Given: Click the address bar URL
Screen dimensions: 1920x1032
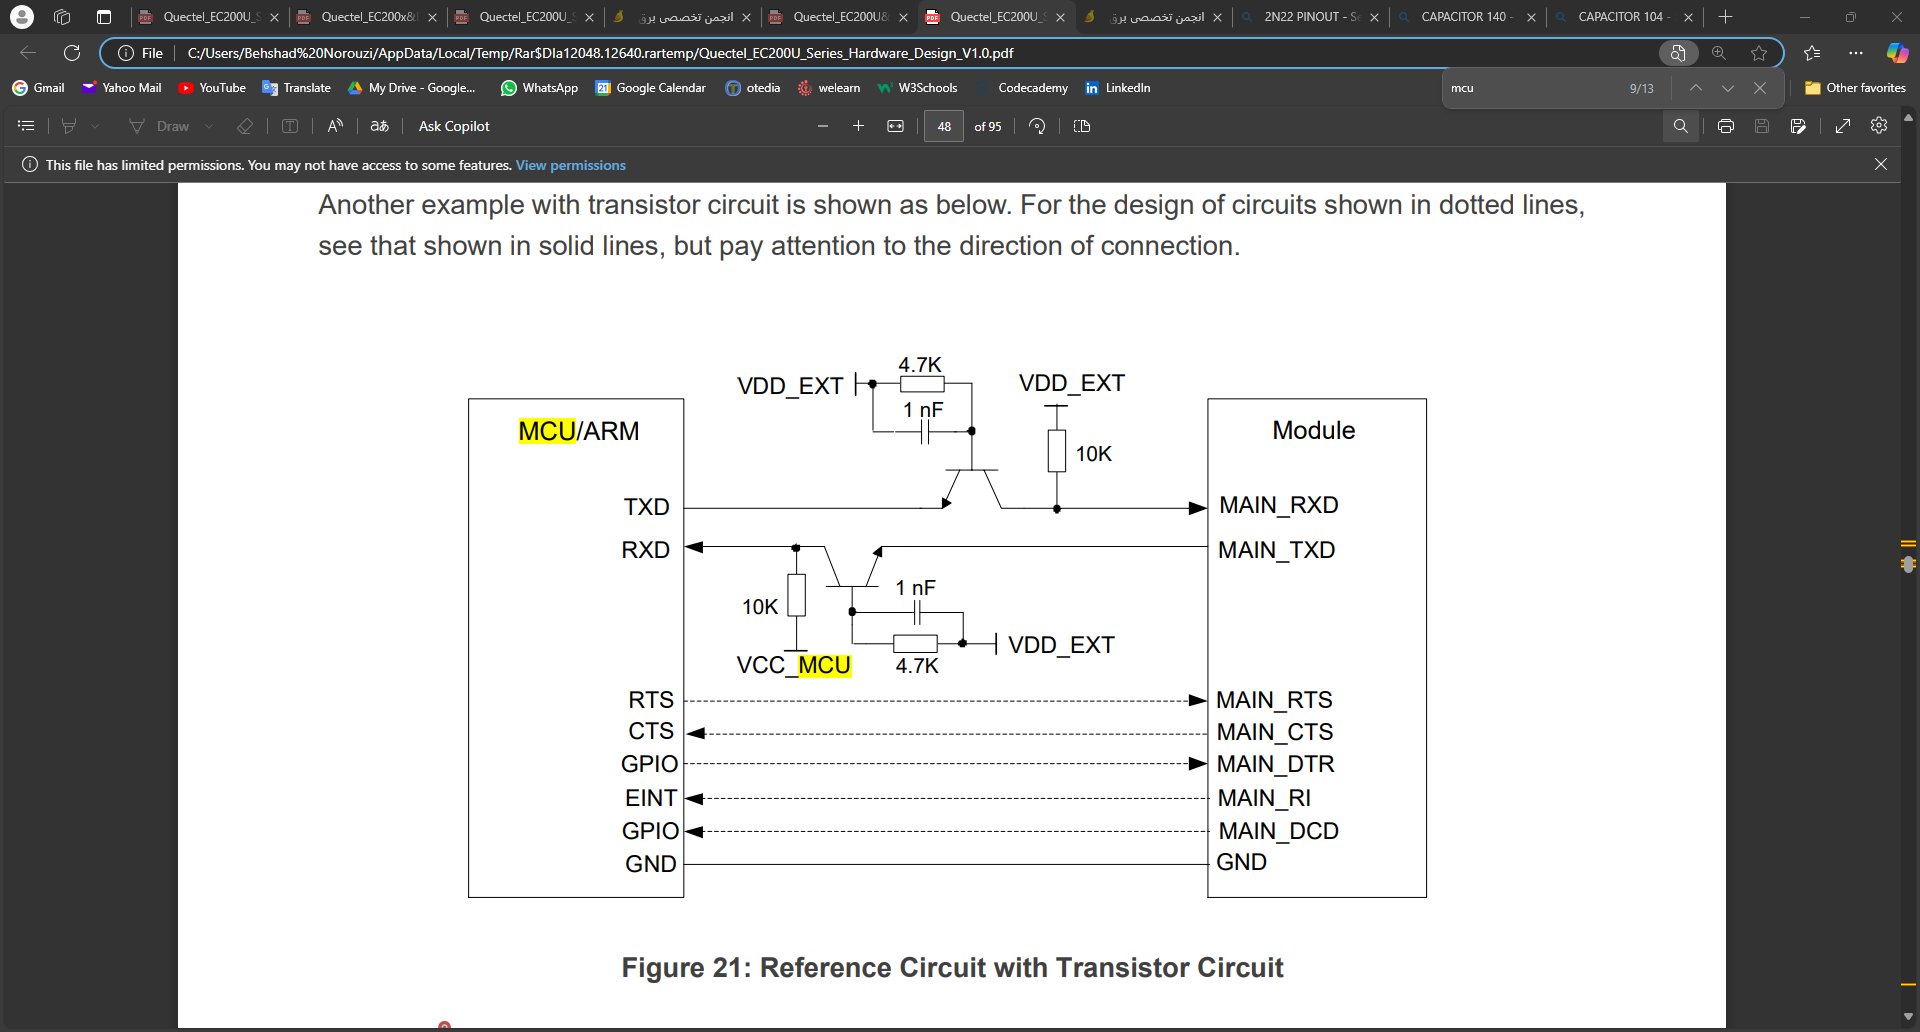Looking at the screenshot, I should coord(600,53).
